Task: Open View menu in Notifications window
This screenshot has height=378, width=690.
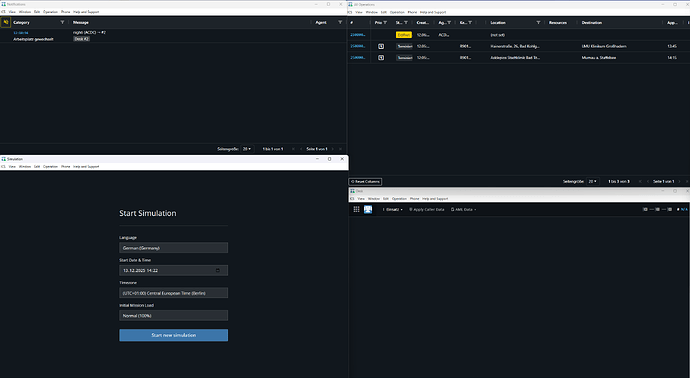Action: point(12,12)
